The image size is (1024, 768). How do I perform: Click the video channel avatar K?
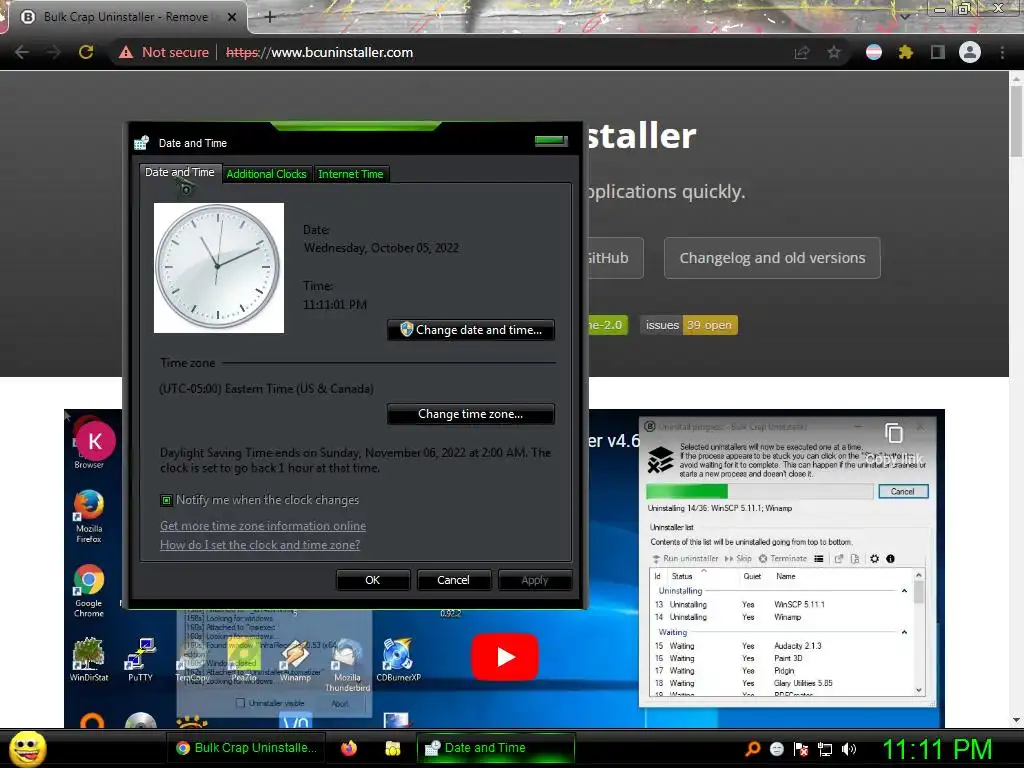coord(95,441)
